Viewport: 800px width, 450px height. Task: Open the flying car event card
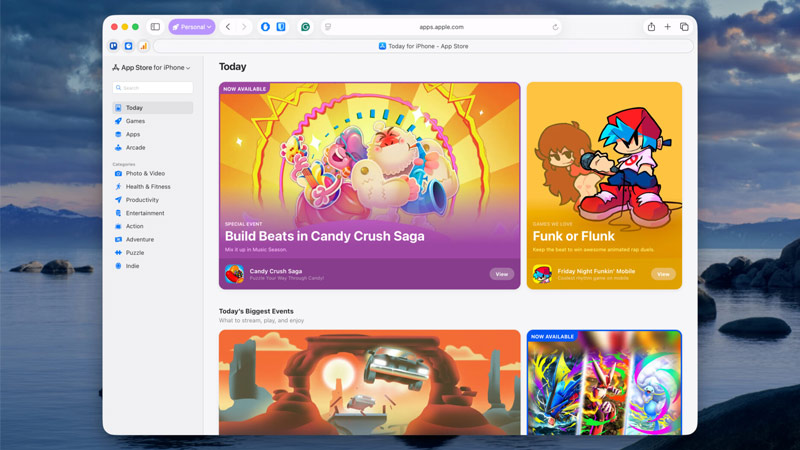point(369,382)
